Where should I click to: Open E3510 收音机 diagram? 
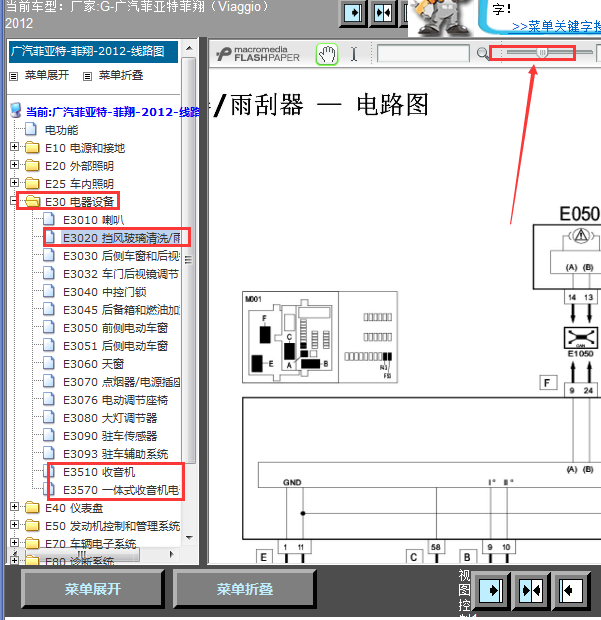point(99,472)
